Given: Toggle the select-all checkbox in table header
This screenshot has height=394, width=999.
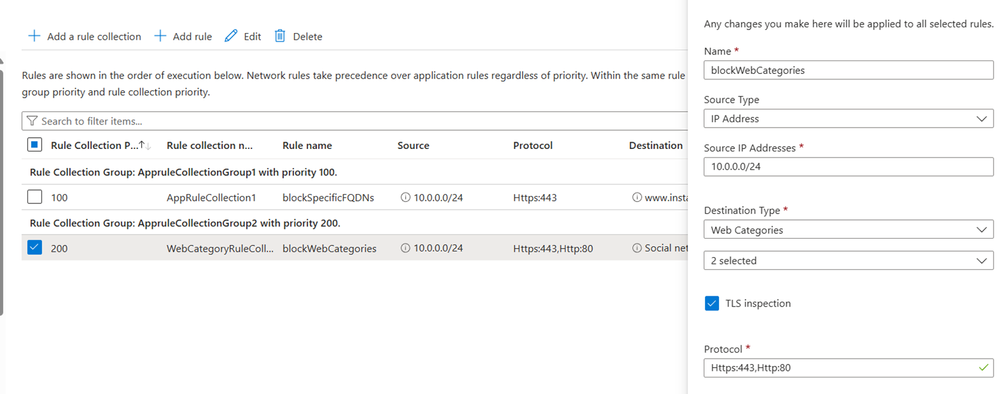Looking at the screenshot, I should [x=34, y=145].
